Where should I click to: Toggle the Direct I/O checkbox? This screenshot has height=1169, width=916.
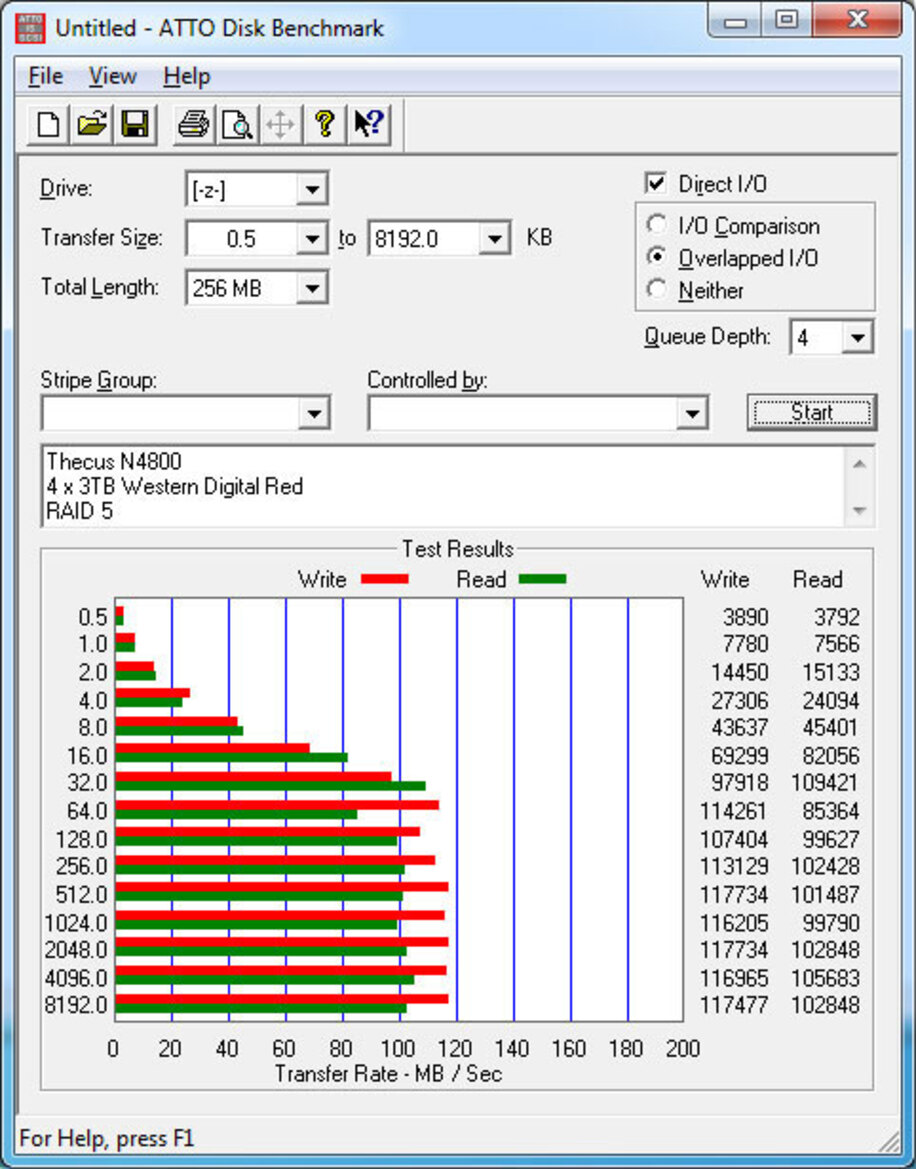point(656,183)
